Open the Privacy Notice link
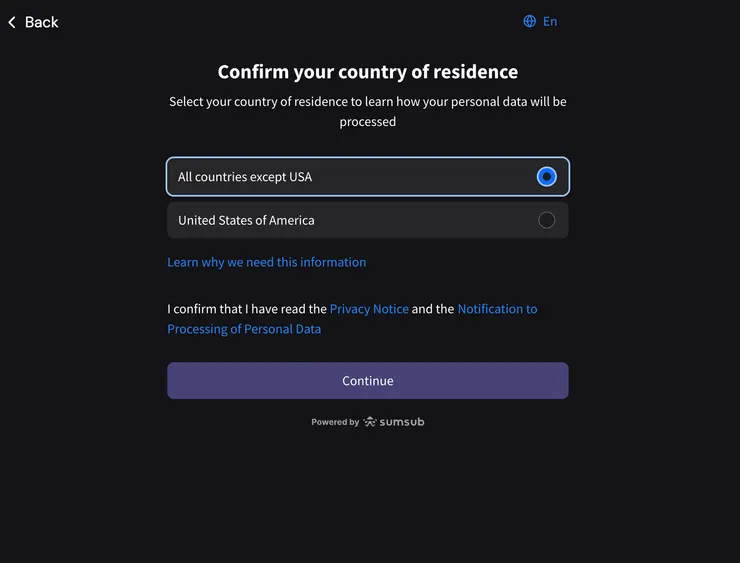740x563 pixels. [x=369, y=309]
